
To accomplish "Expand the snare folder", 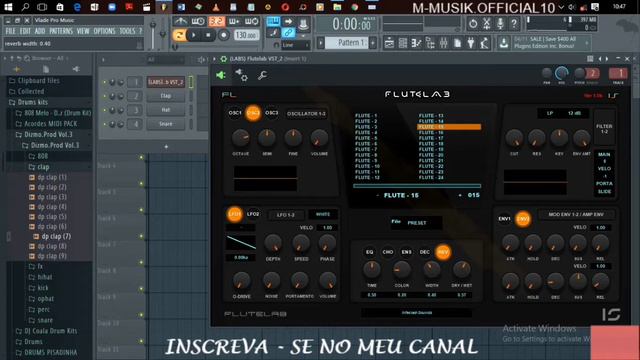I will (x=40, y=320).
